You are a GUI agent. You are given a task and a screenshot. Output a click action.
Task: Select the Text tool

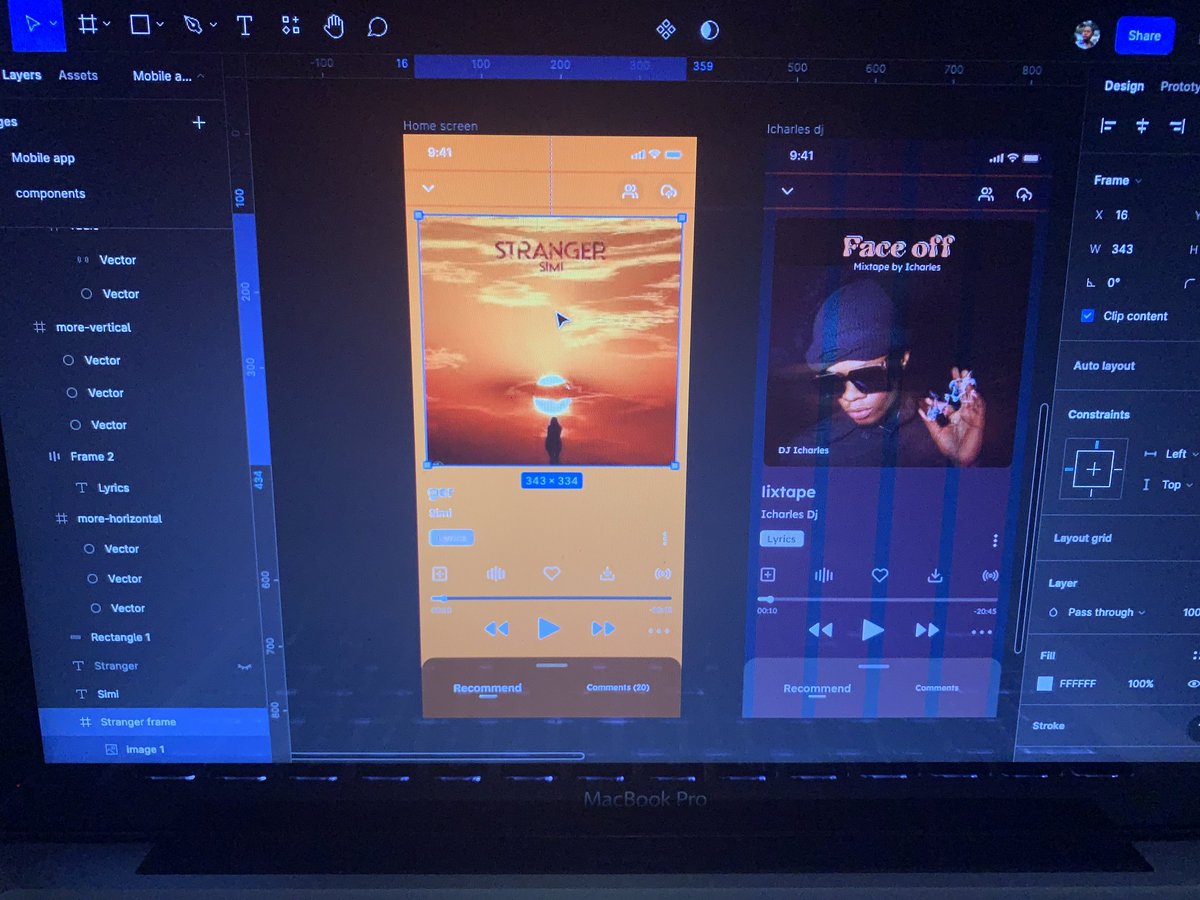[244, 25]
